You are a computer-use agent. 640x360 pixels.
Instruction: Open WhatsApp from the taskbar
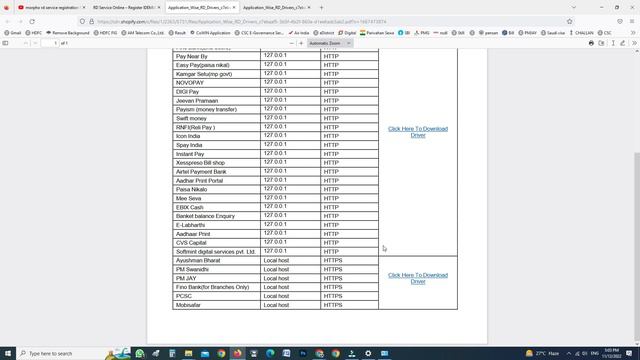click(140, 353)
